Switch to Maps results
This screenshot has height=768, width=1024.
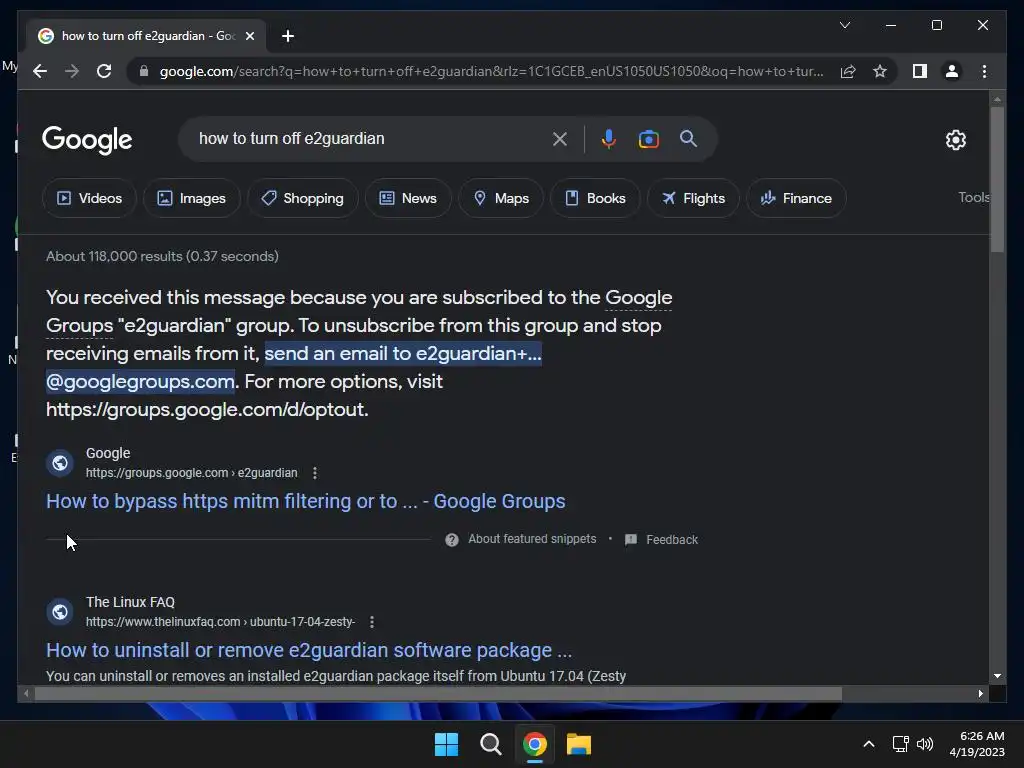(x=501, y=198)
